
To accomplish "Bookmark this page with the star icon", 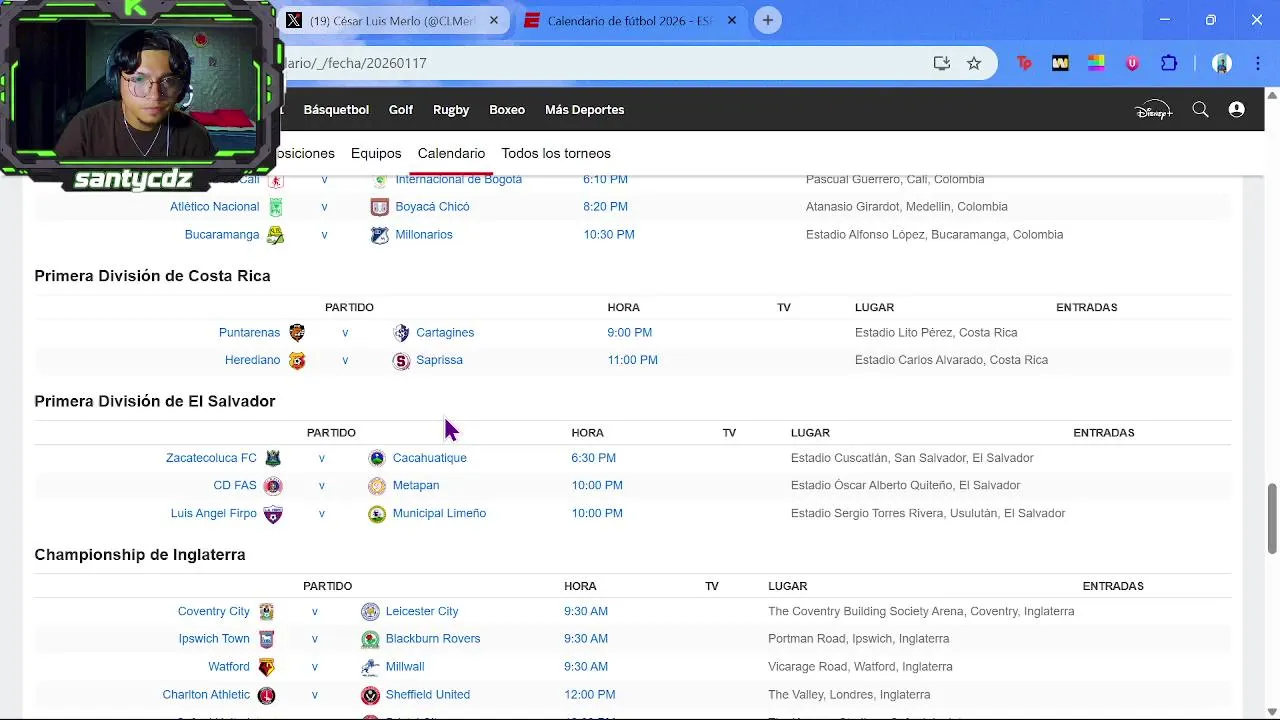I will click(974, 63).
